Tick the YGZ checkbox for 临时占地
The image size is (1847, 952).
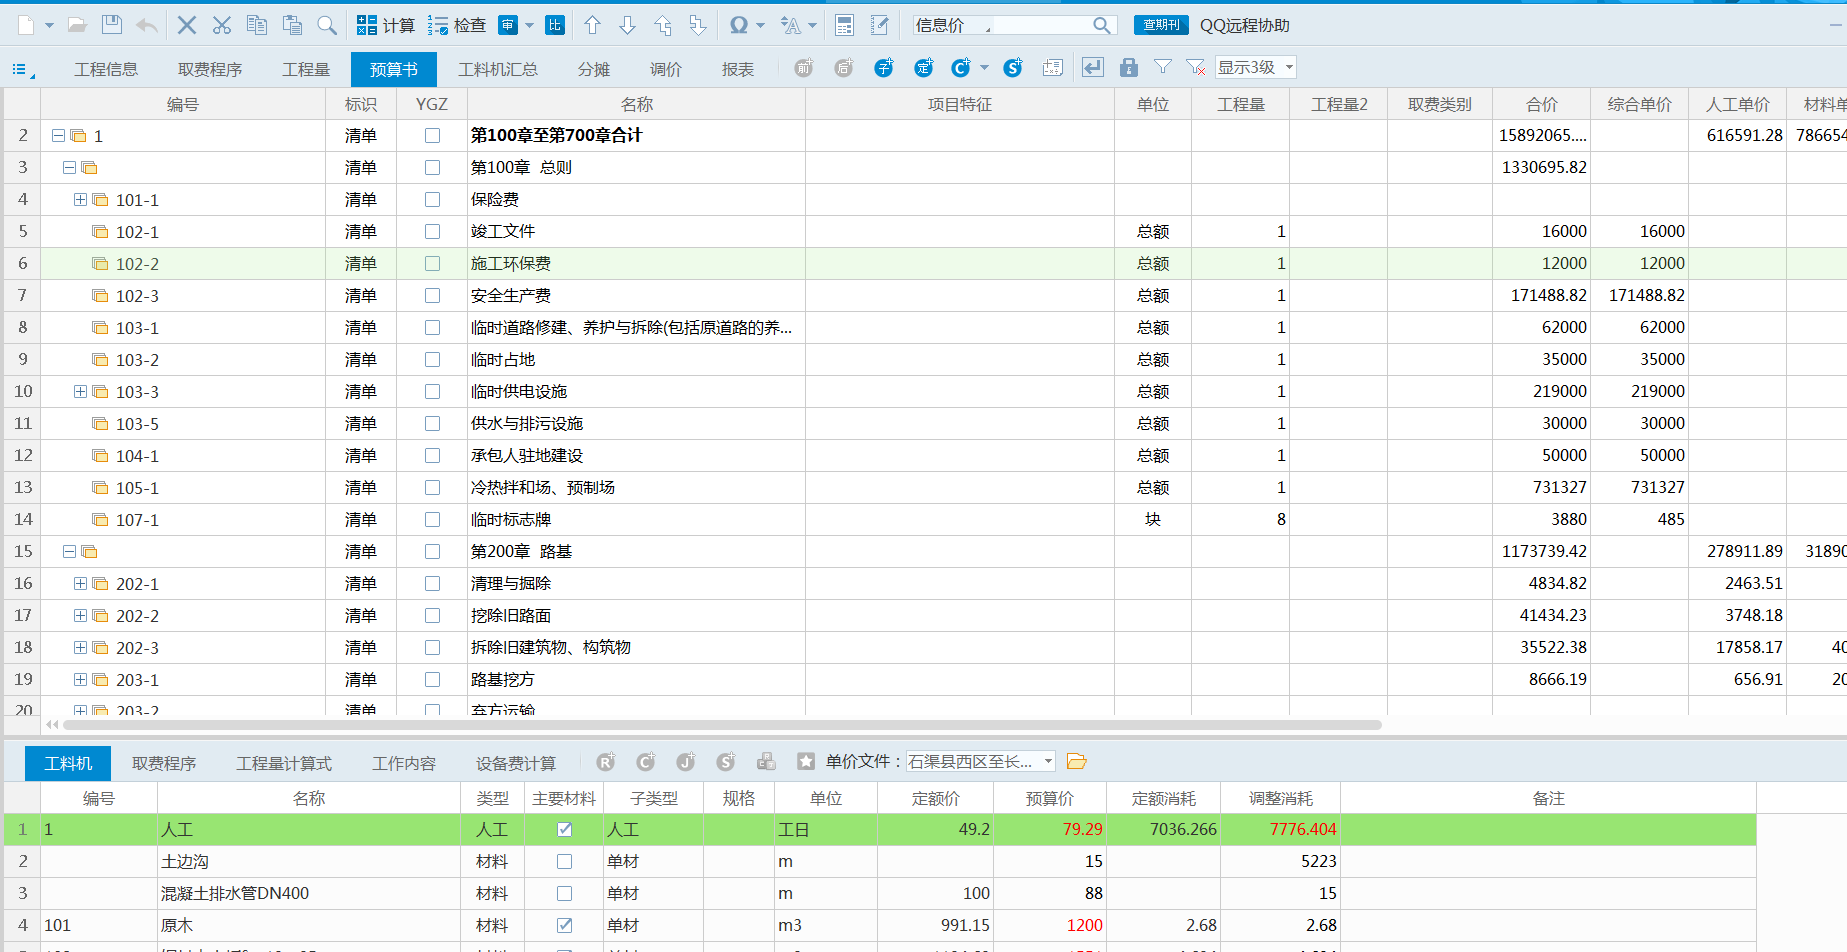coord(432,360)
